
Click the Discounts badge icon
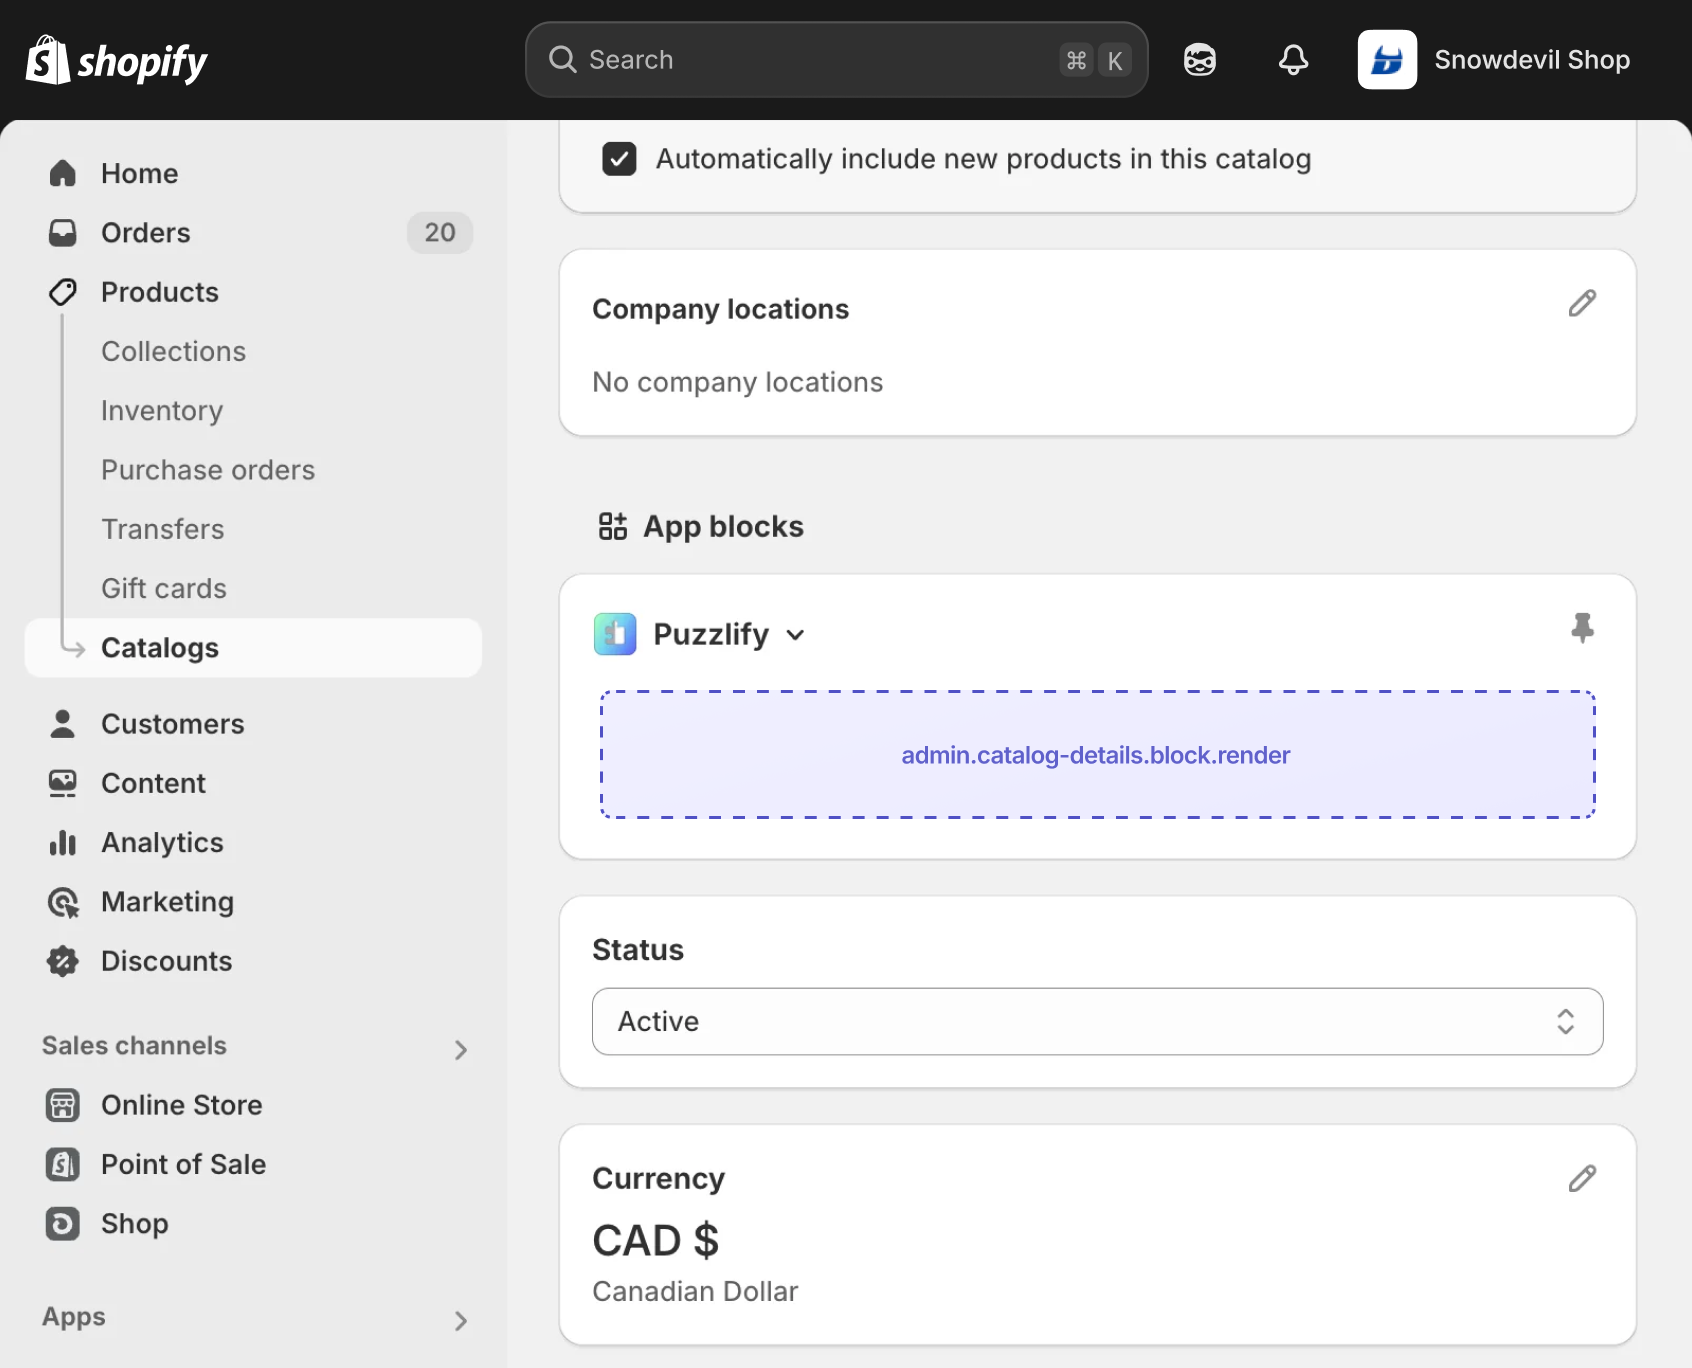pyautogui.click(x=63, y=961)
